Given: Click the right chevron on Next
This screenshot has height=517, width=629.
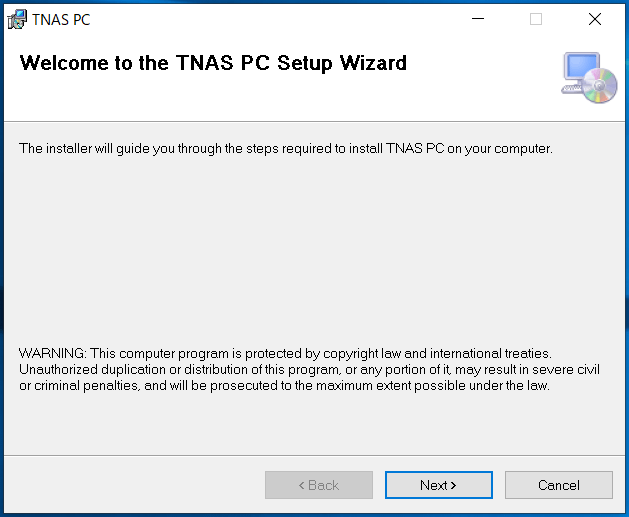Looking at the screenshot, I should [x=453, y=485].
